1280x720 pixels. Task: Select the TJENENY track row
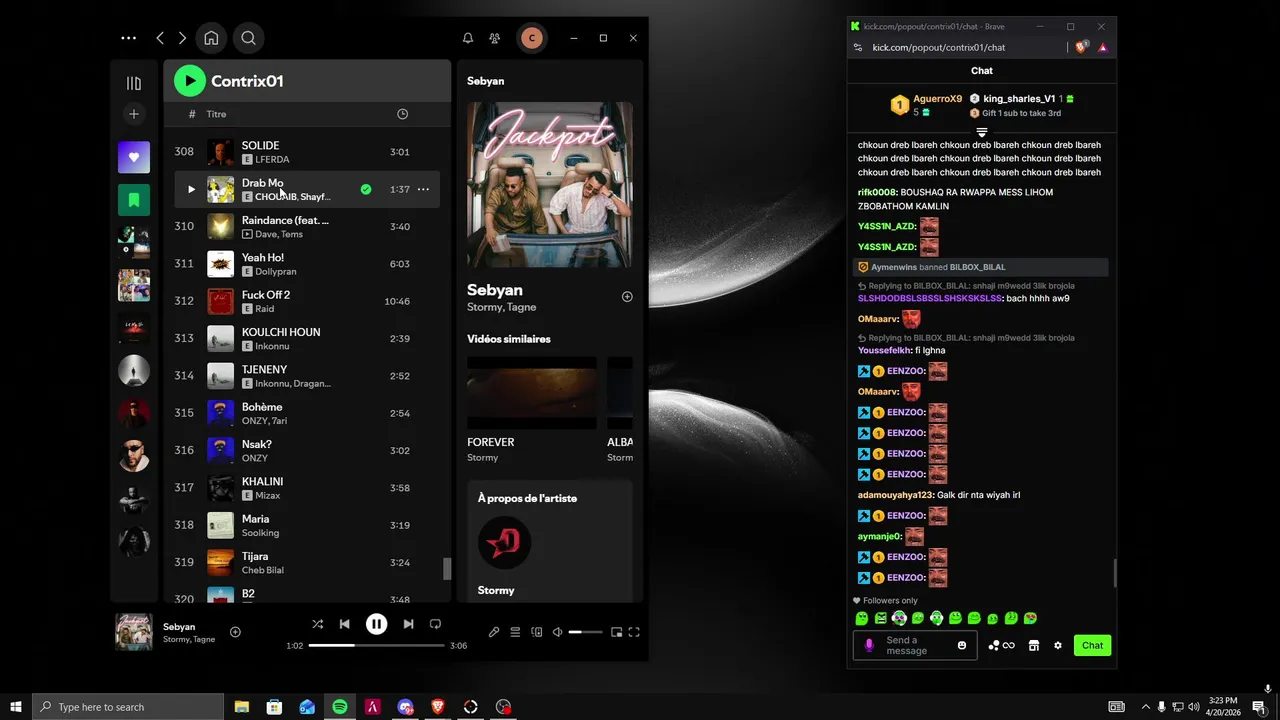pos(307,376)
